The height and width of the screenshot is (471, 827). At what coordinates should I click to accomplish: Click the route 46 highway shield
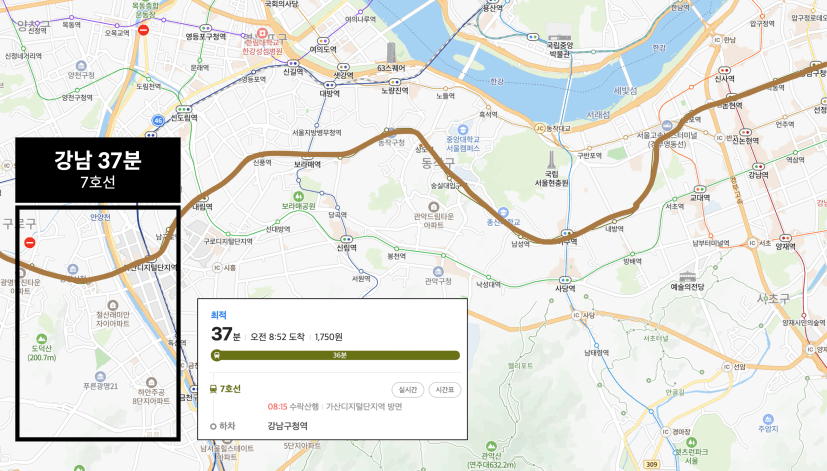158,121
